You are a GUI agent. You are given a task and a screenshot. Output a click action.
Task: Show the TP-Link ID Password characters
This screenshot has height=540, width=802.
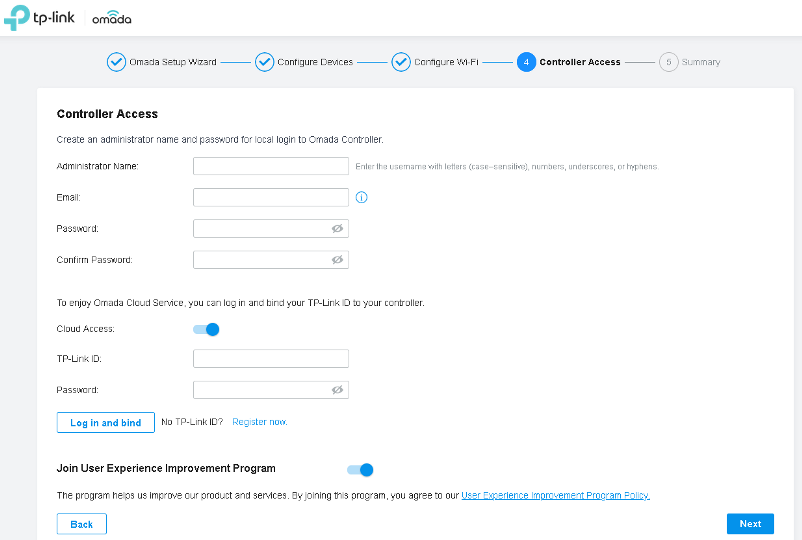(337, 390)
